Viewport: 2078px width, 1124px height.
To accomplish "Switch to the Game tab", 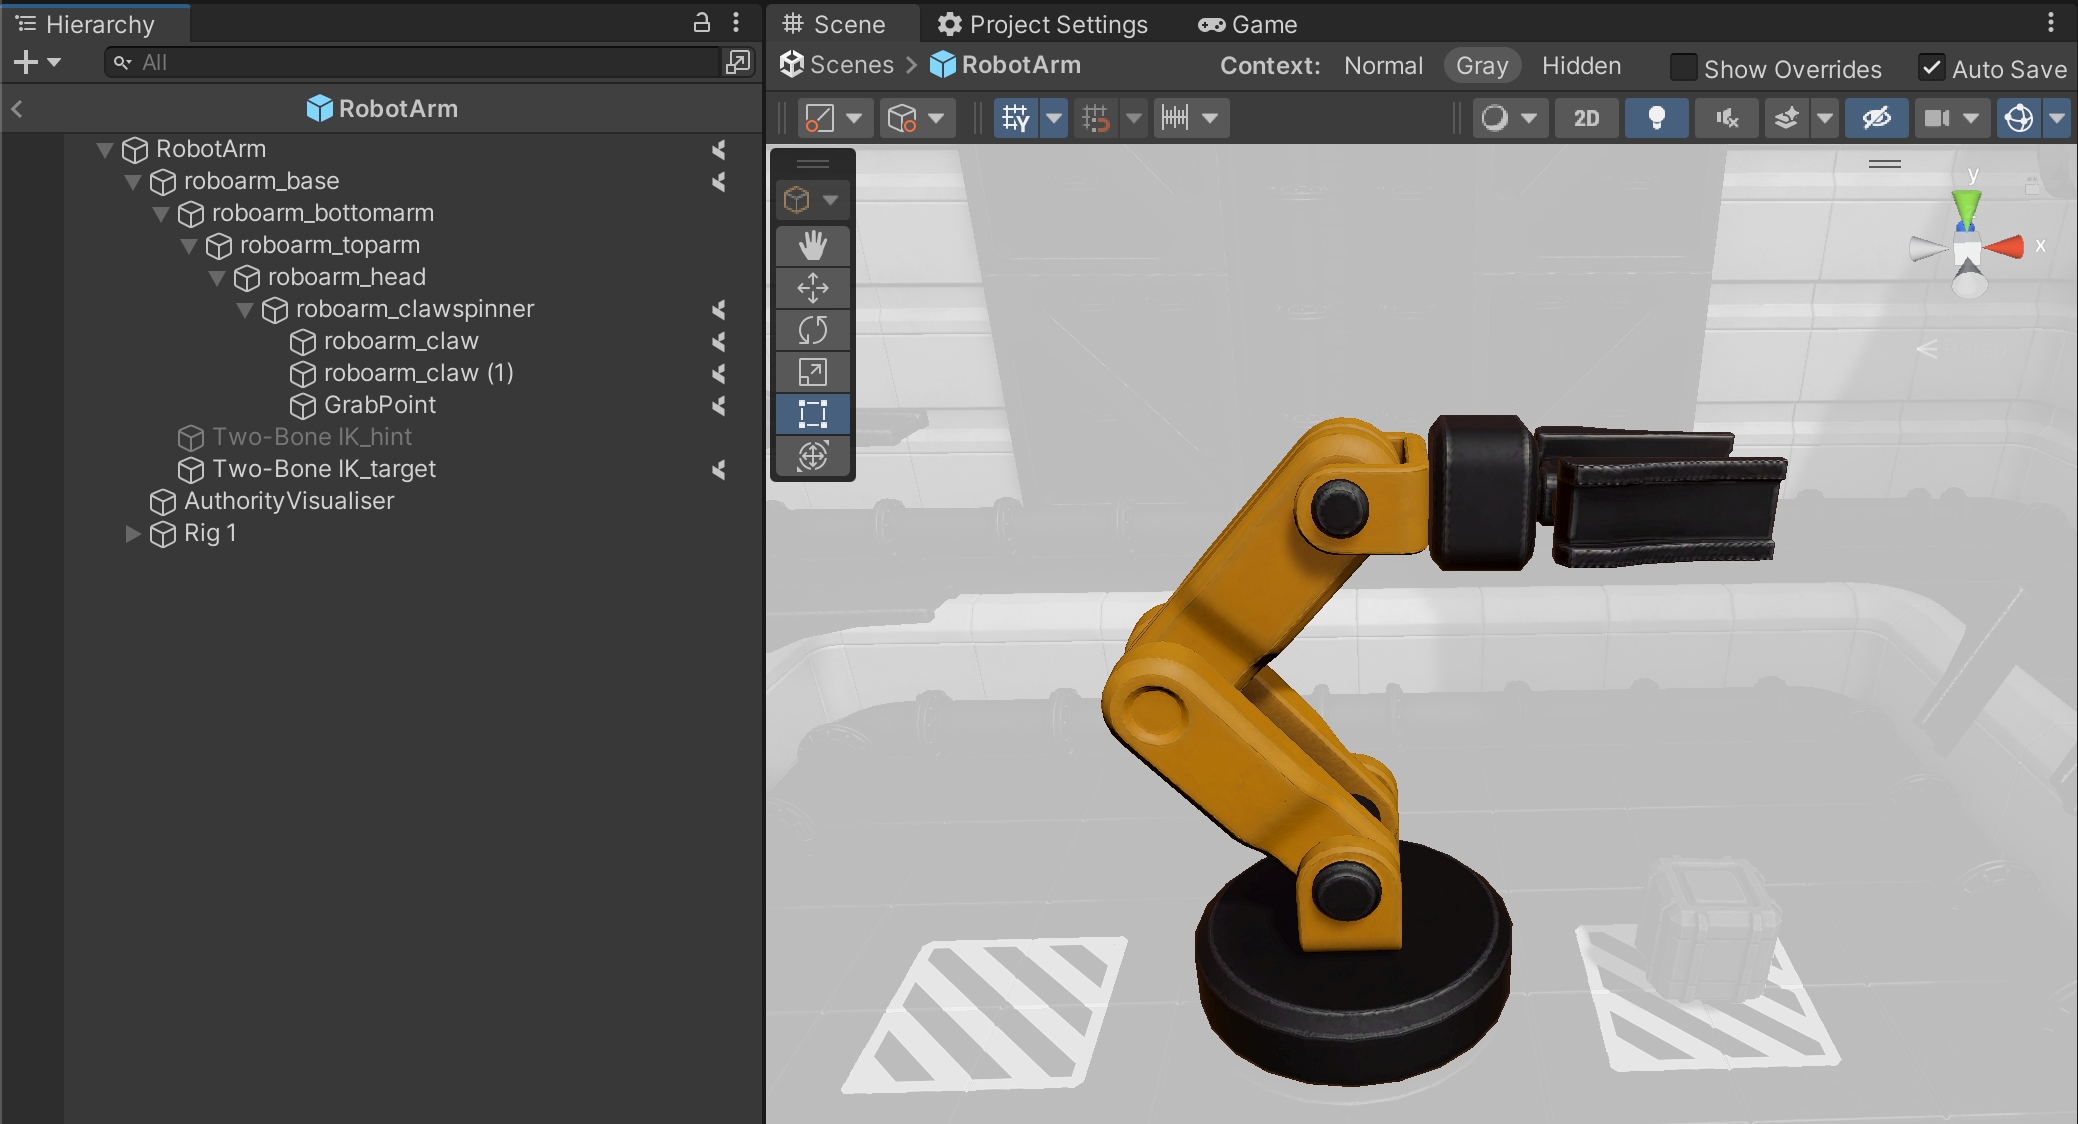I will (1247, 24).
